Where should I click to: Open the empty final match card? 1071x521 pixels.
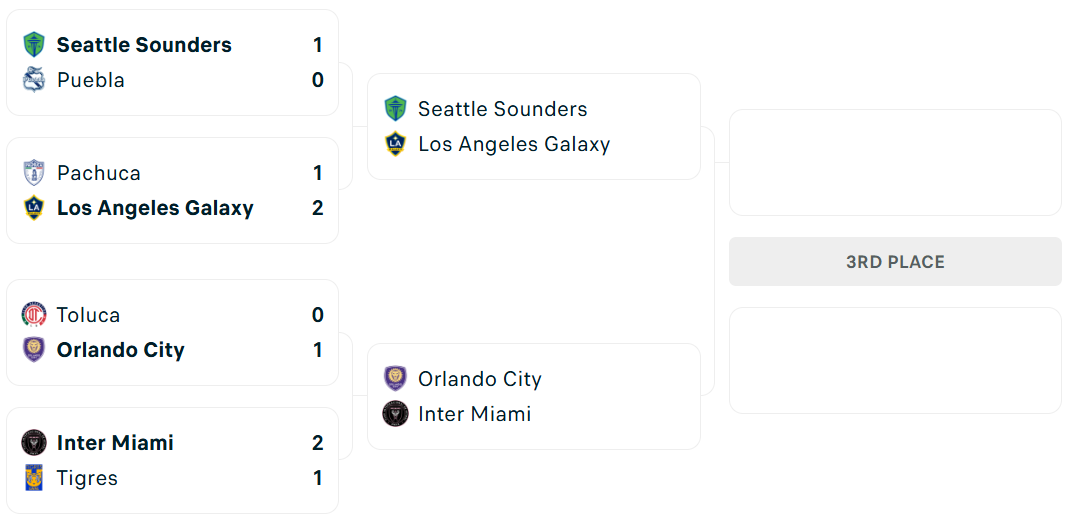click(895, 162)
